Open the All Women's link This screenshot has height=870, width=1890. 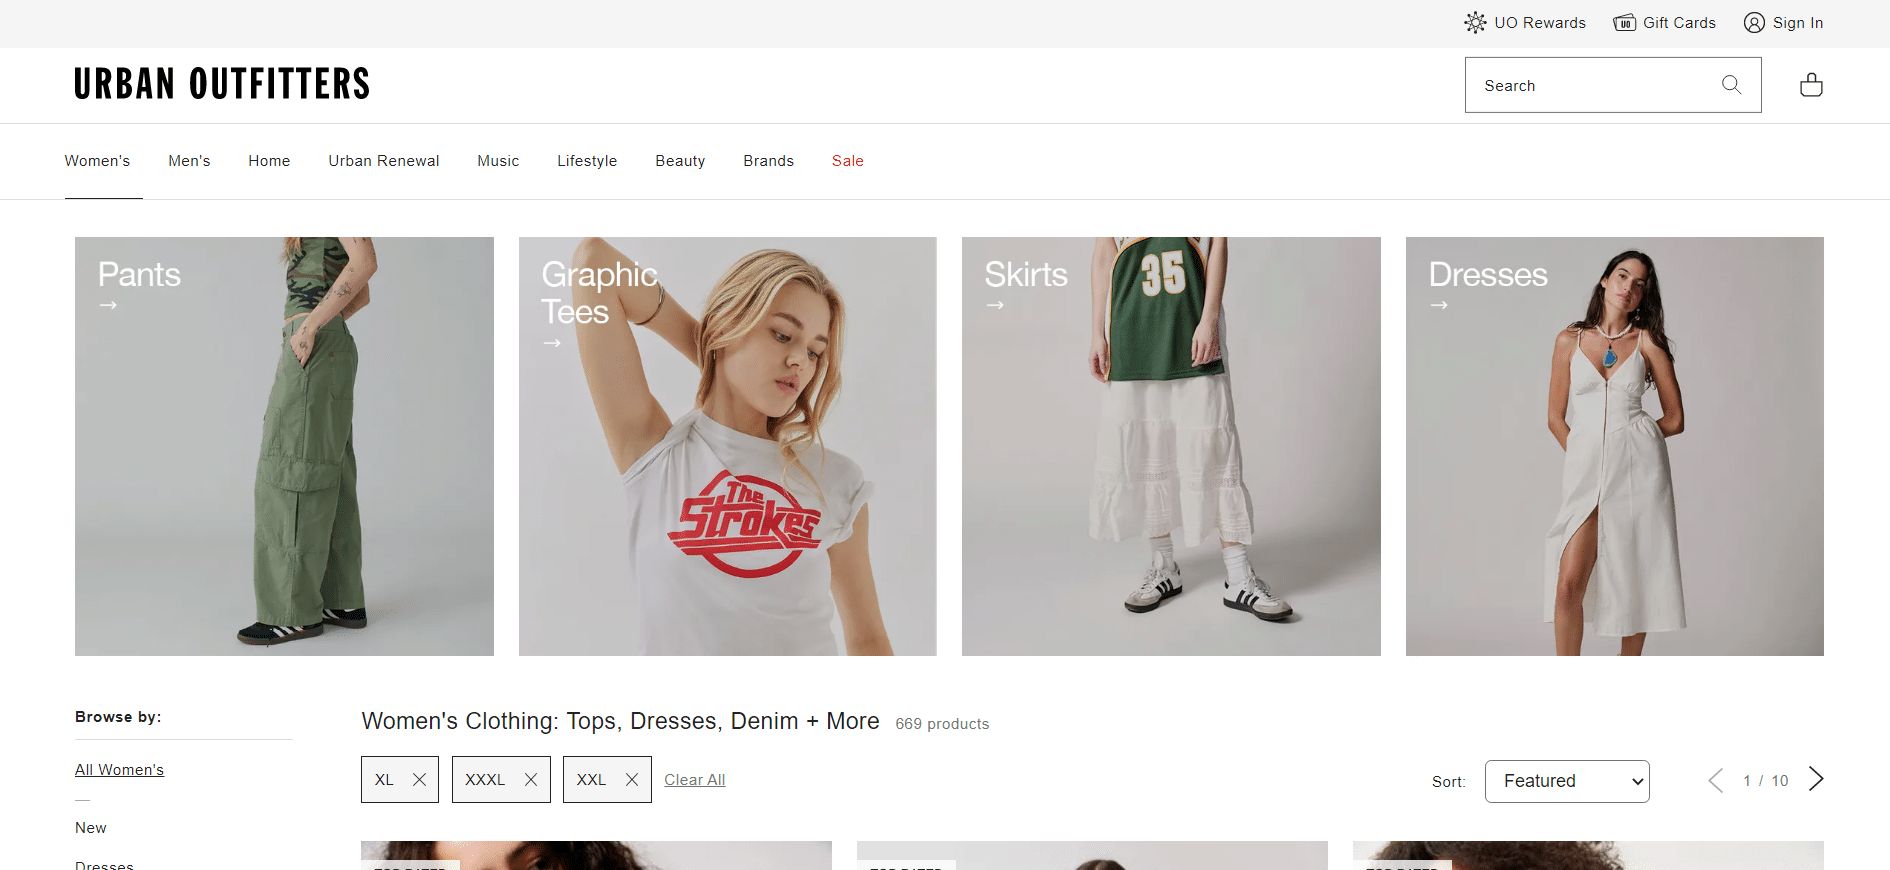119,770
